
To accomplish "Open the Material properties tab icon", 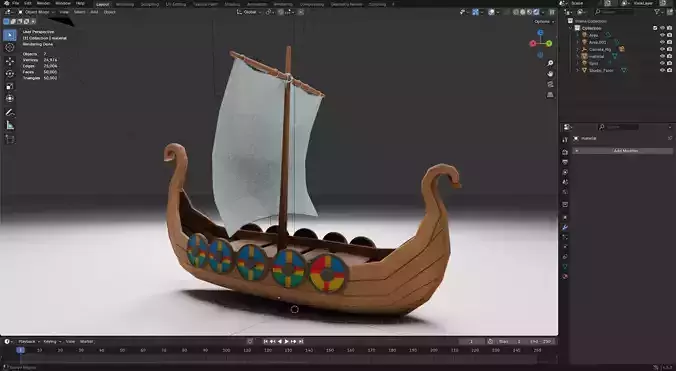I will click(565, 276).
